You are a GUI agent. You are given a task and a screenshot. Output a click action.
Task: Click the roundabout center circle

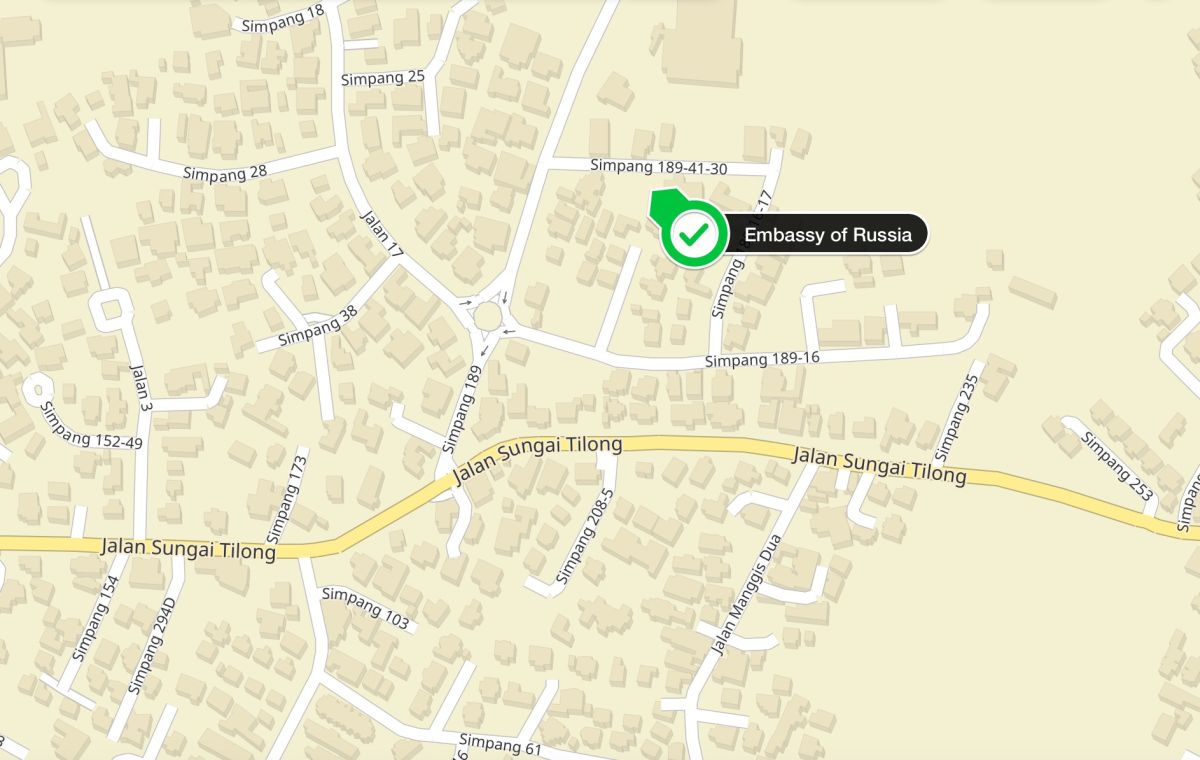(x=487, y=316)
